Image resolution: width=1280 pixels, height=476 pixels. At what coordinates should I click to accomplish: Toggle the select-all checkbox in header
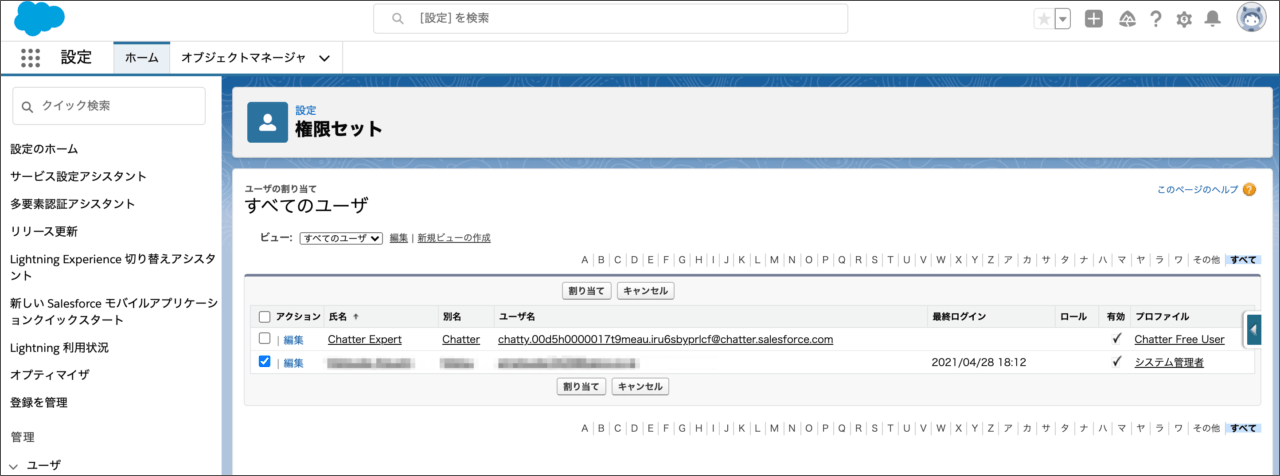(x=265, y=317)
